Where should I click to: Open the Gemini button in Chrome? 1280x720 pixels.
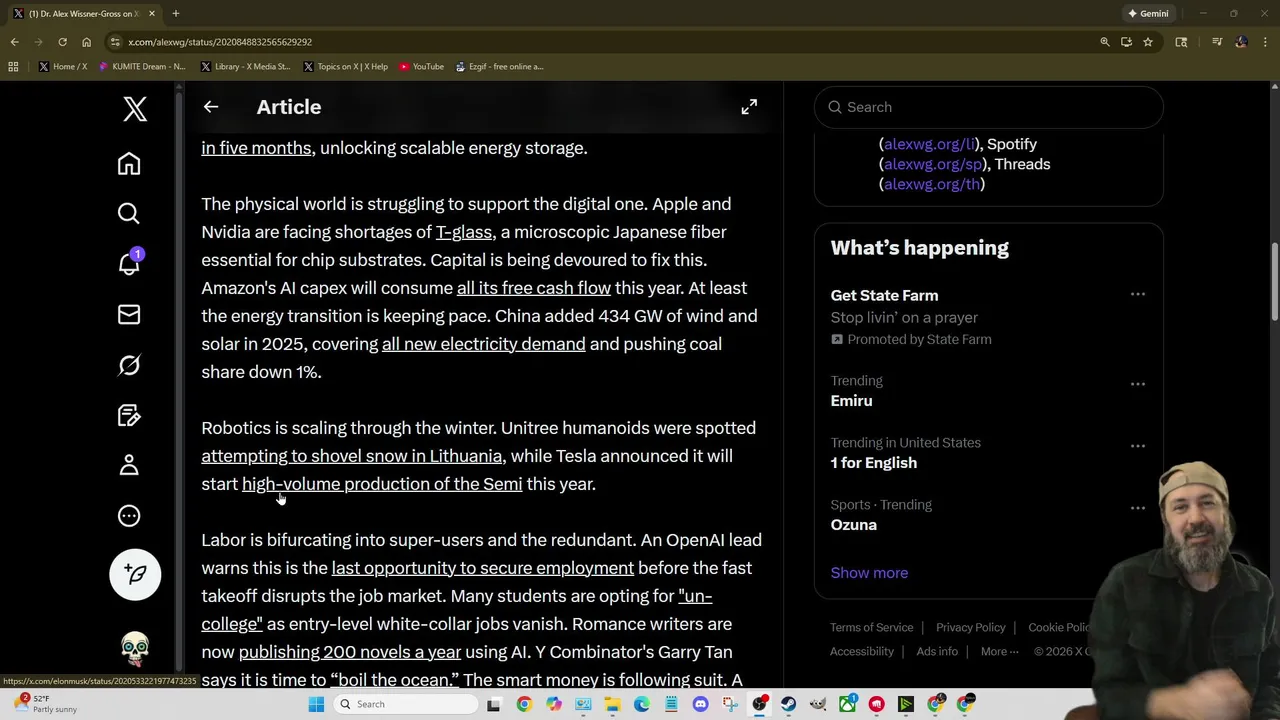[x=1148, y=14]
